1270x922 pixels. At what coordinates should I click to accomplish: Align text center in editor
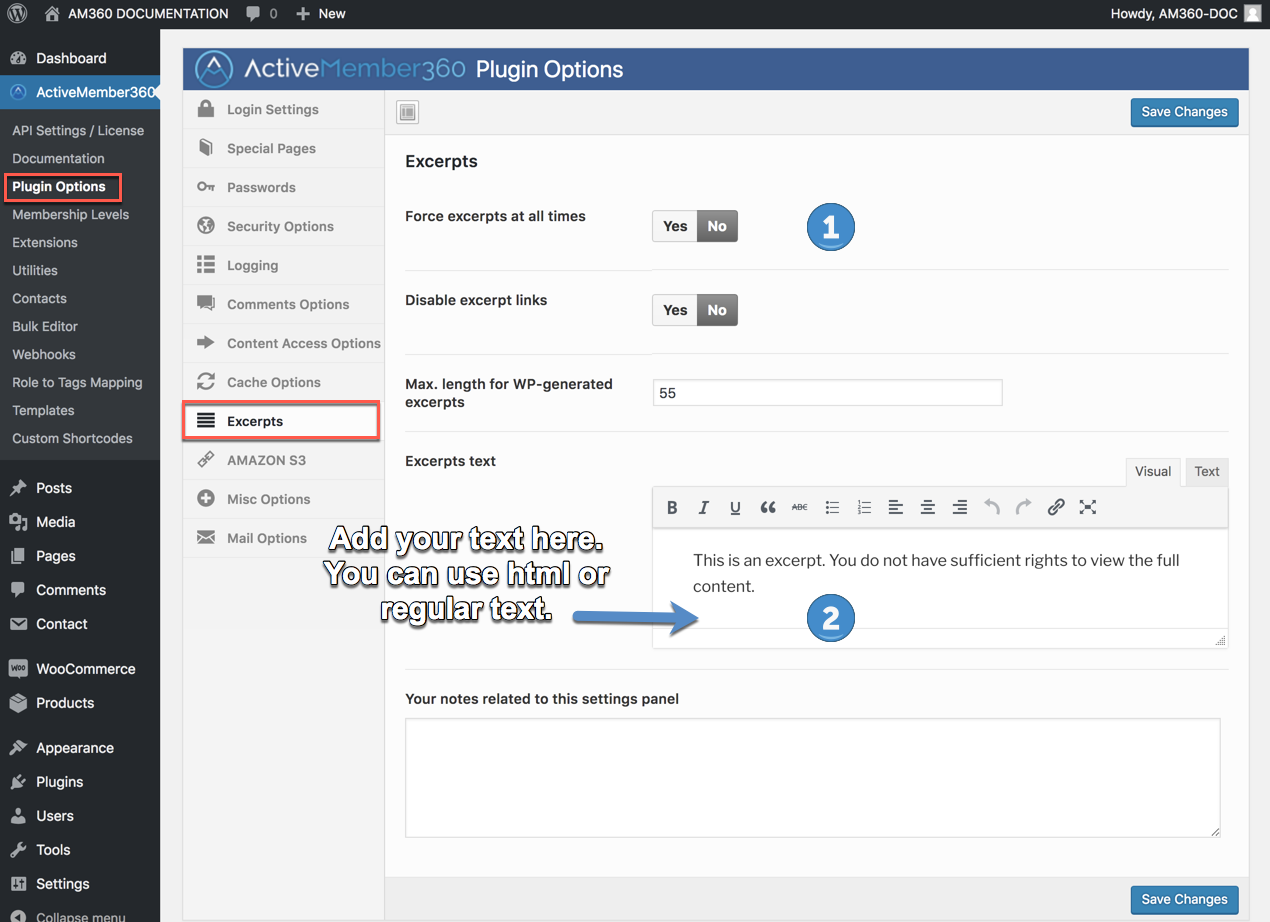tap(928, 508)
